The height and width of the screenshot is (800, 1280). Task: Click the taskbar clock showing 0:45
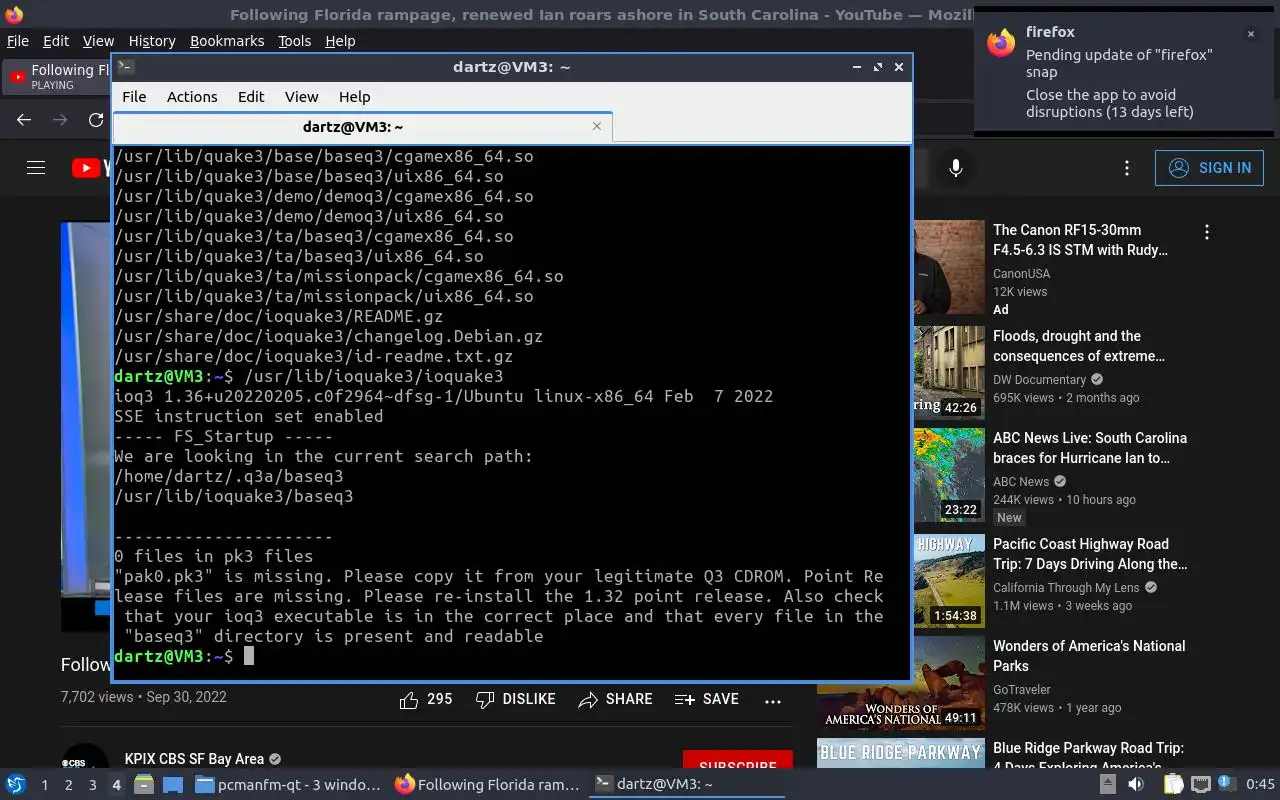click(1260, 784)
